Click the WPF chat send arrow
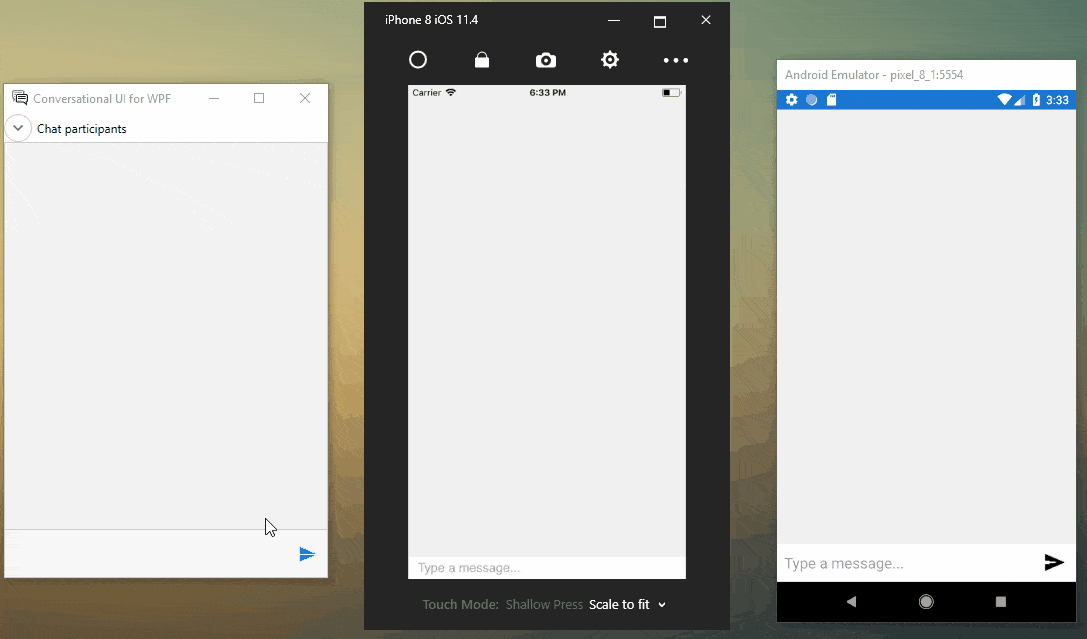This screenshot has height=639, width=1087. tap(307, 554)
